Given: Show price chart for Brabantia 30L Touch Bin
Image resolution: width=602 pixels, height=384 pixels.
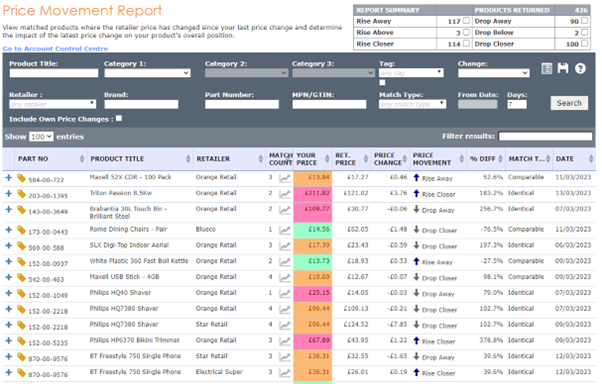Looking at the screenshot, I should [284, 210].
